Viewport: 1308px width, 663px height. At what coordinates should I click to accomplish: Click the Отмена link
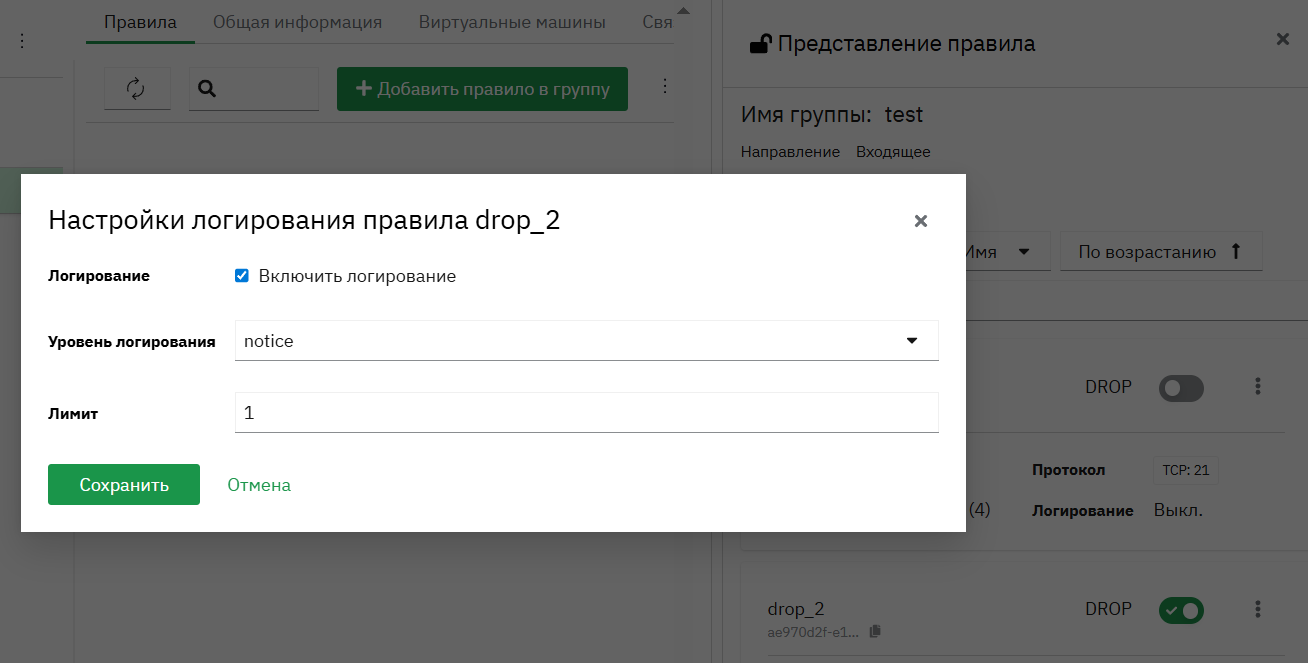point(259,485)
